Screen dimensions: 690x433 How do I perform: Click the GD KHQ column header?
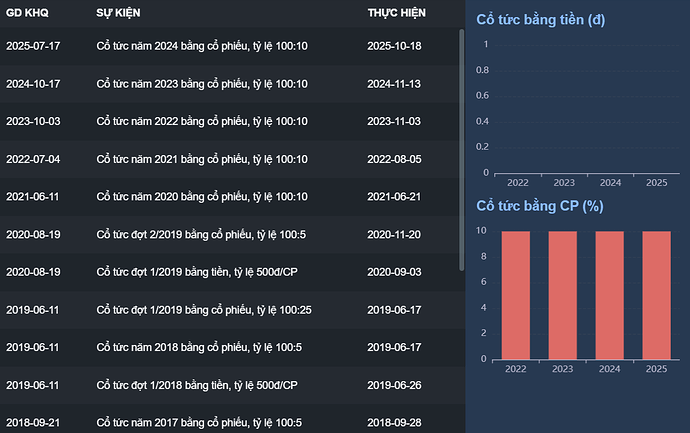click(x=27, y=13)
